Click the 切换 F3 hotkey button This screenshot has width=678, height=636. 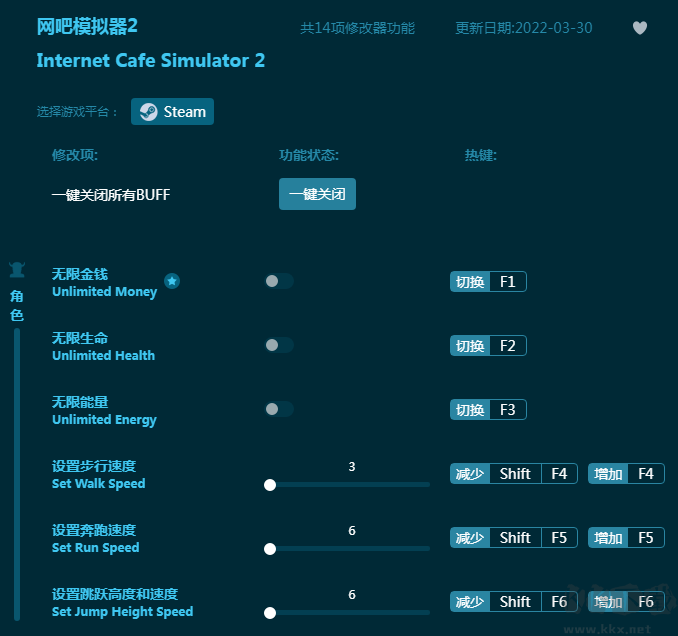[x=488, y=410]
